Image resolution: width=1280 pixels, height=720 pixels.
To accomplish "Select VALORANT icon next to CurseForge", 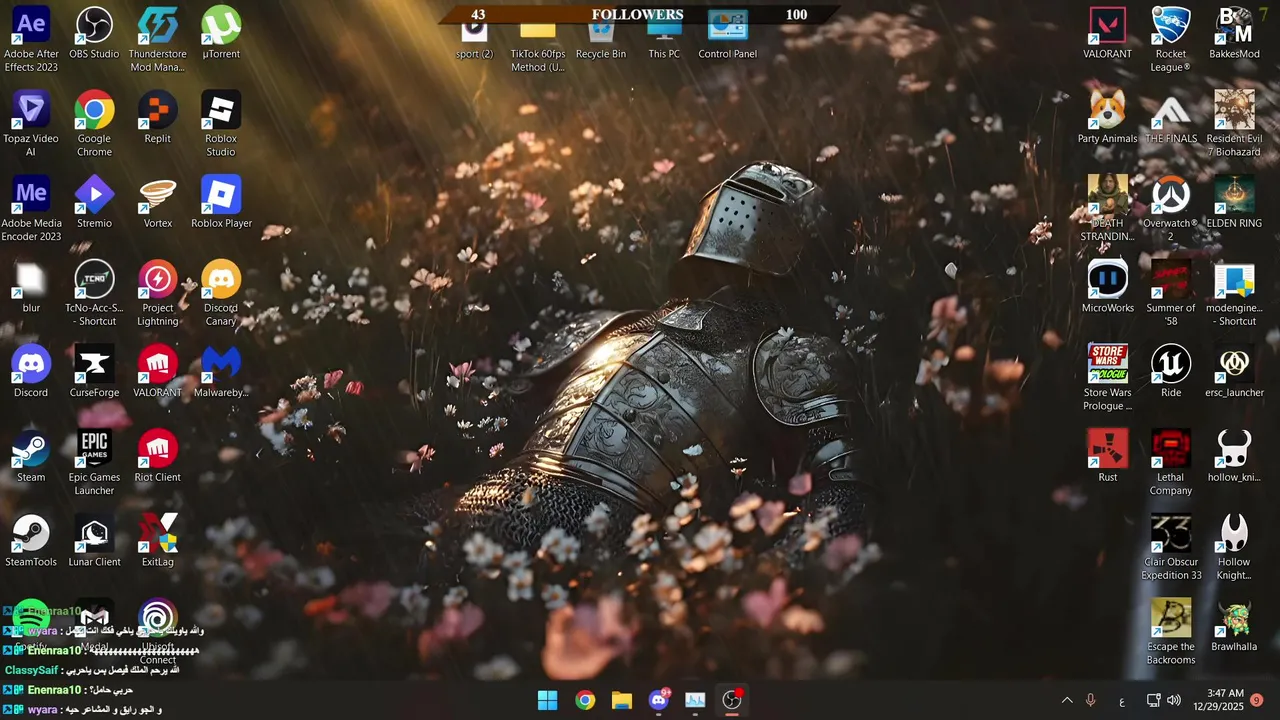I will [x=157, y=373].
